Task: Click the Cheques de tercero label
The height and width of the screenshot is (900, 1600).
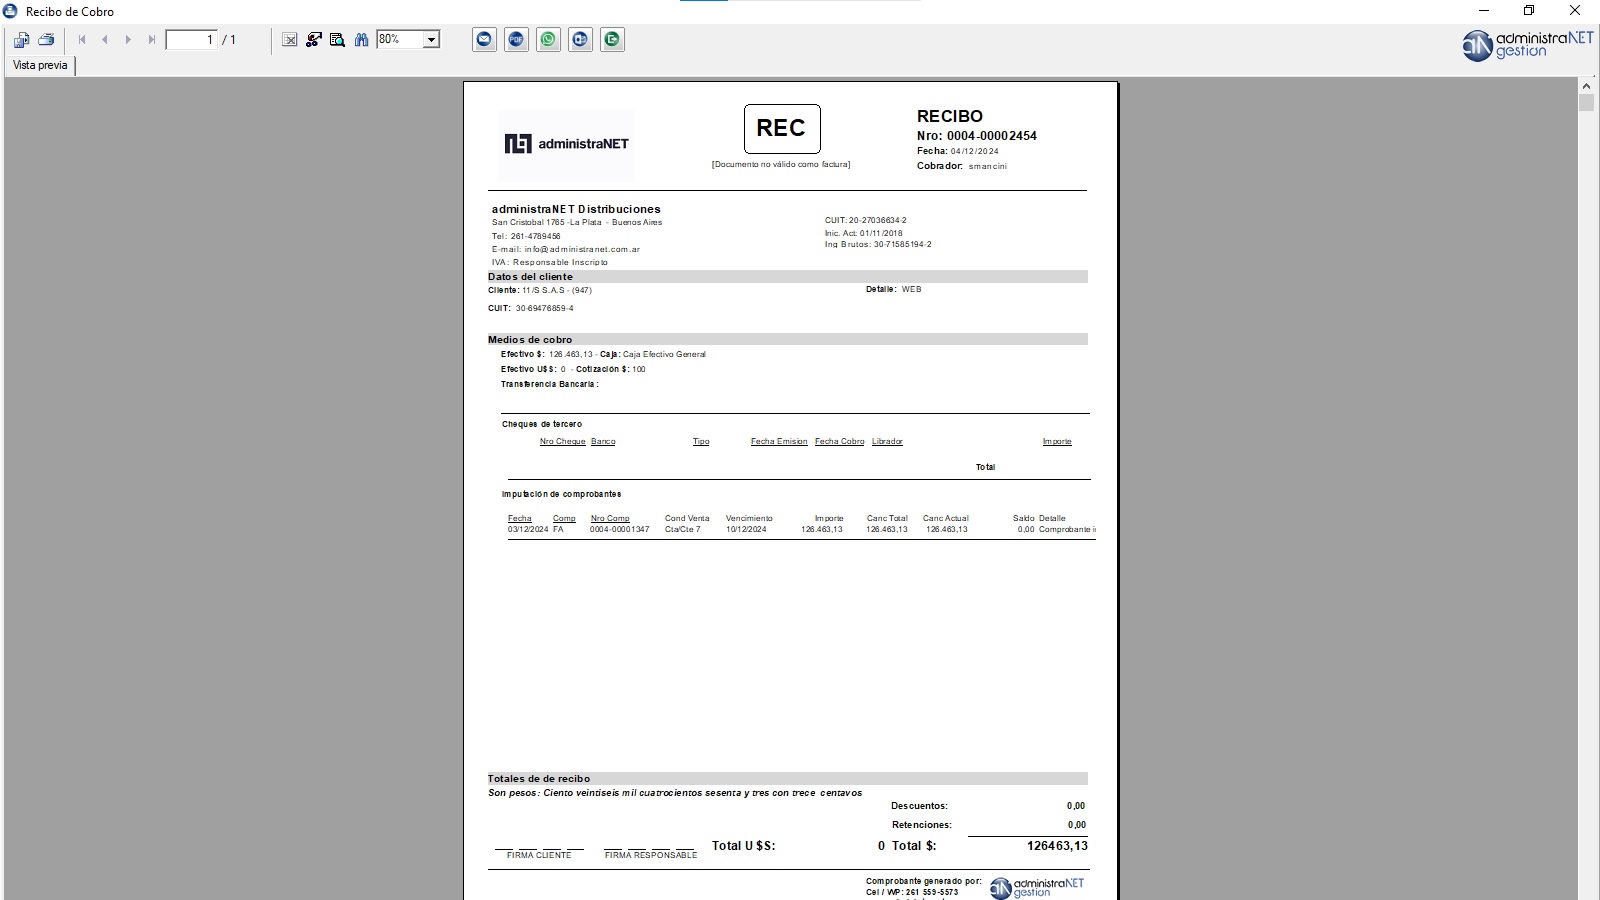Action: tap(542, 425)
